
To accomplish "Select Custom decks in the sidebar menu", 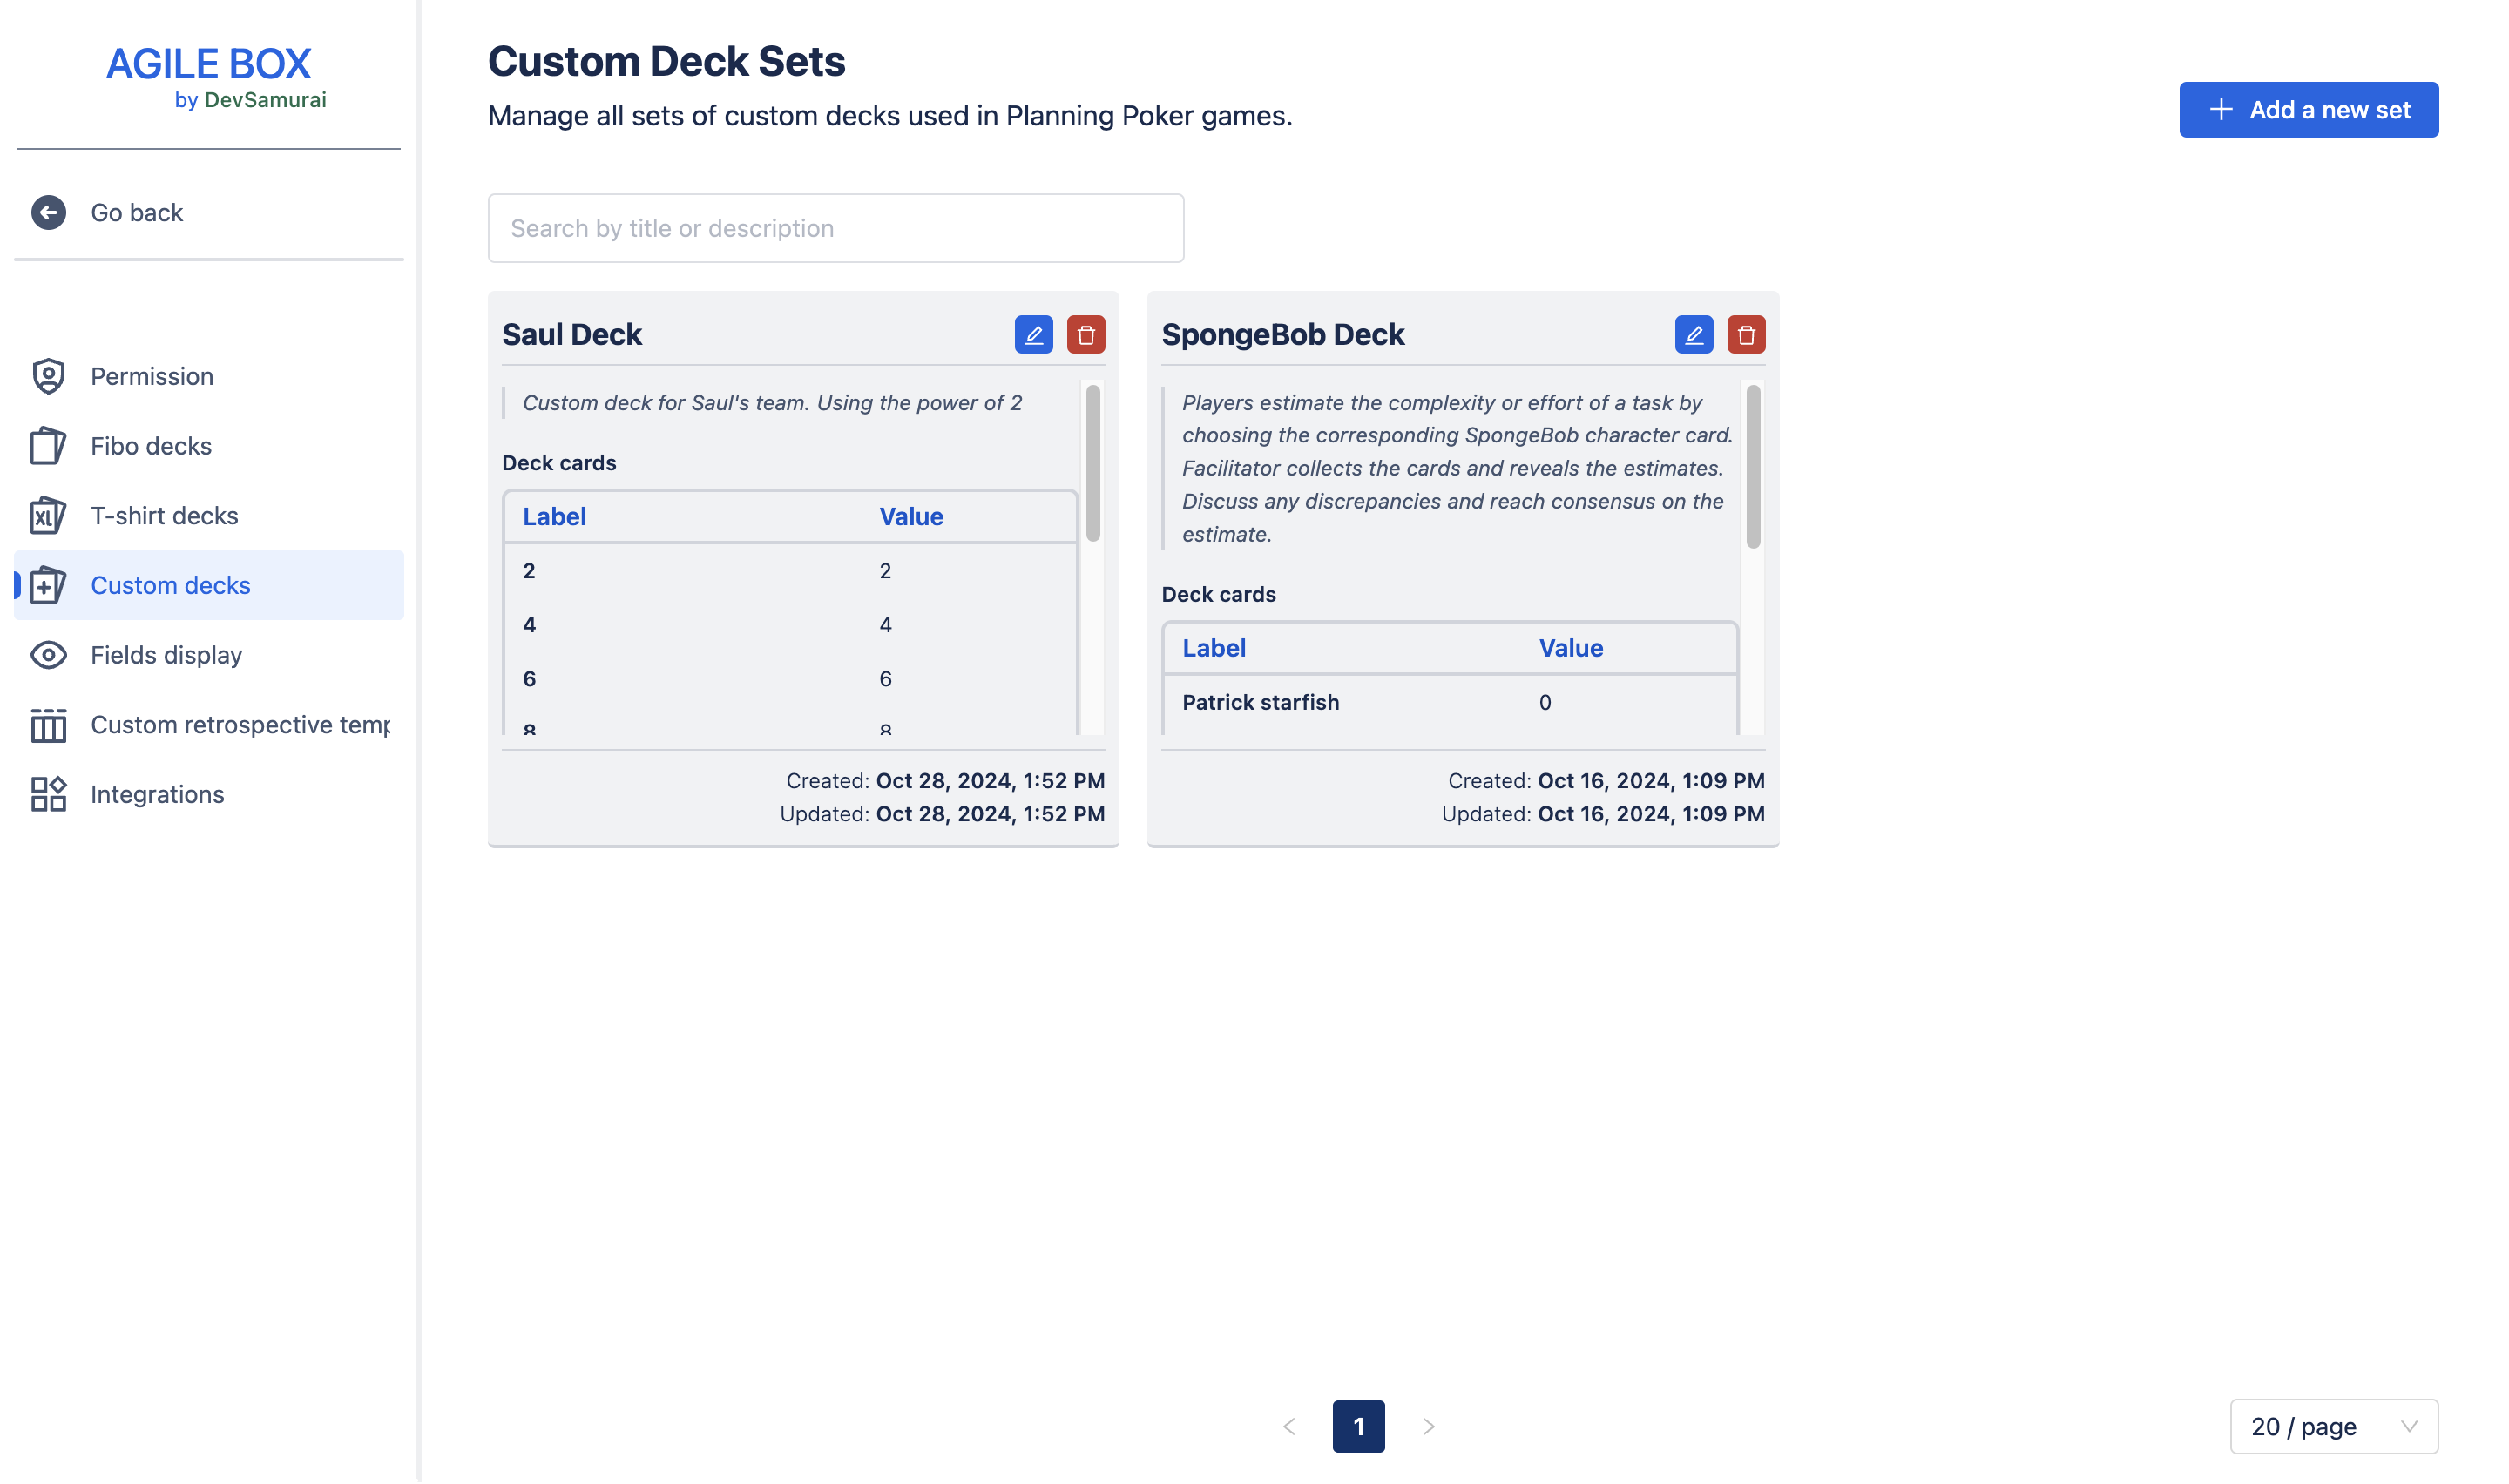I will point(170,585).
